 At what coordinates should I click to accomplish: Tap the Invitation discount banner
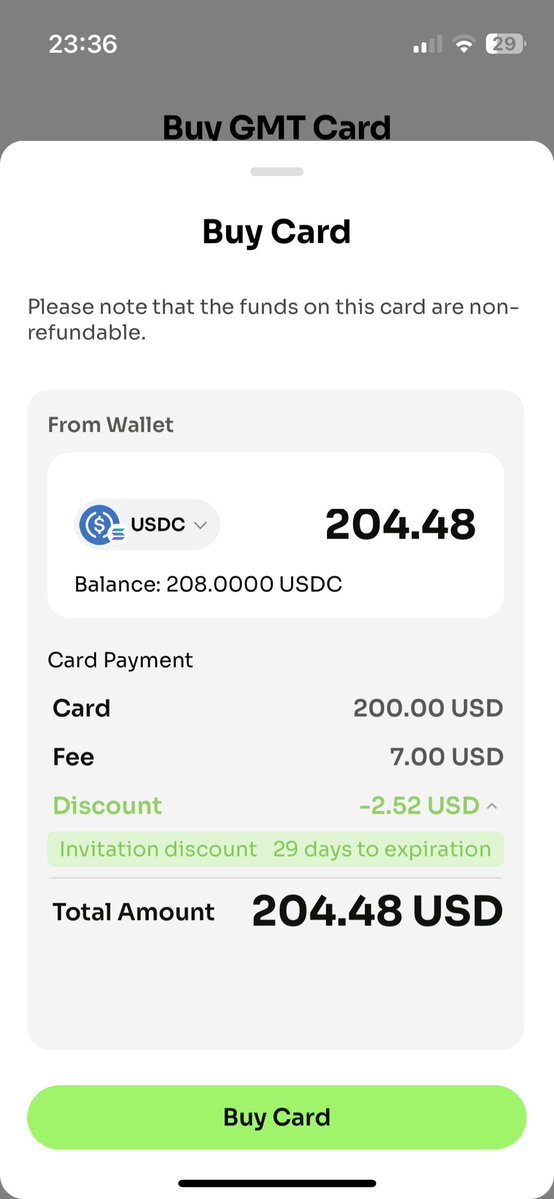pos(275,849)
